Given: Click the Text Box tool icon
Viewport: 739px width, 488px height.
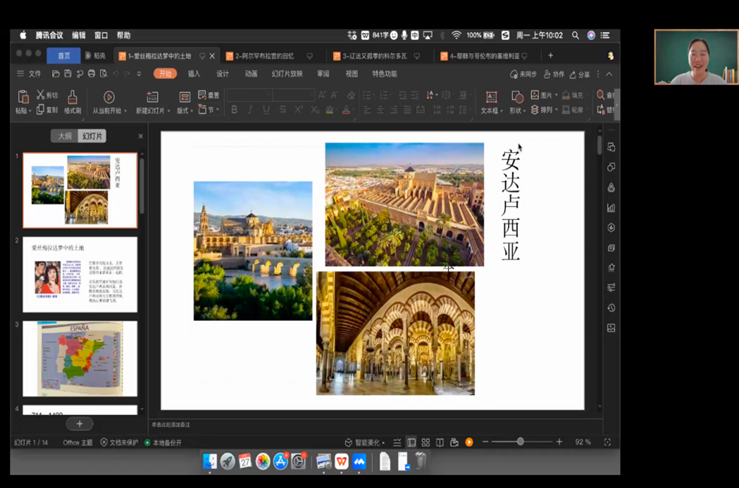Looking at the screenshot, I should (x=491, y=99).
